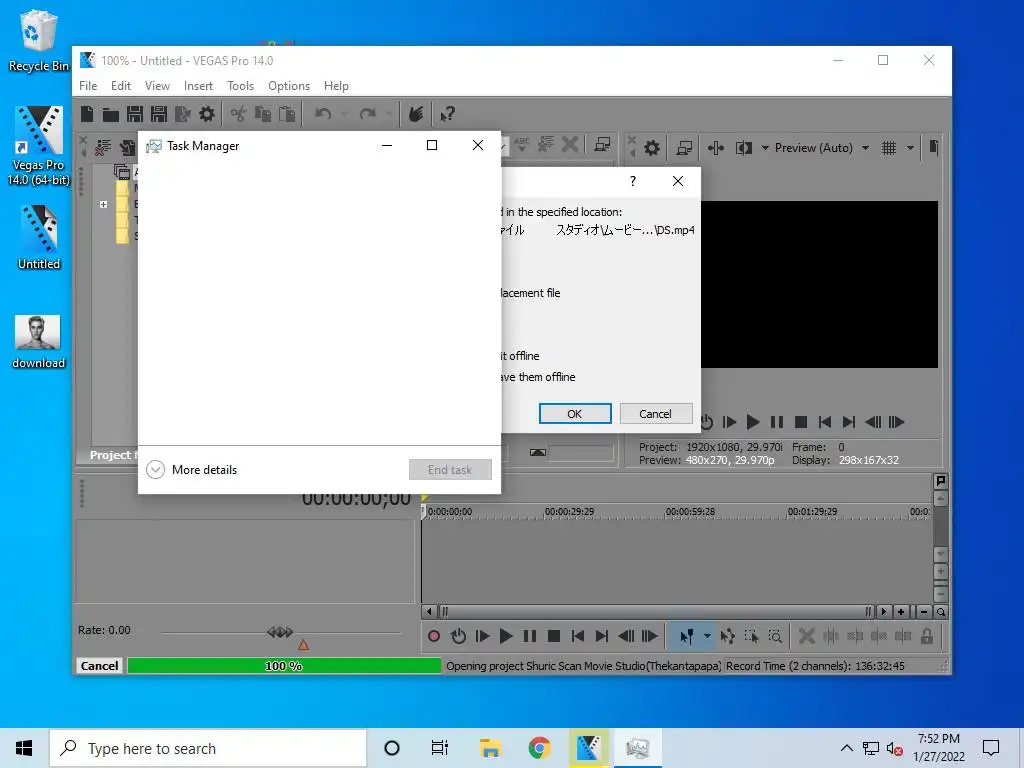Expand the project media tree plus node

103,204
